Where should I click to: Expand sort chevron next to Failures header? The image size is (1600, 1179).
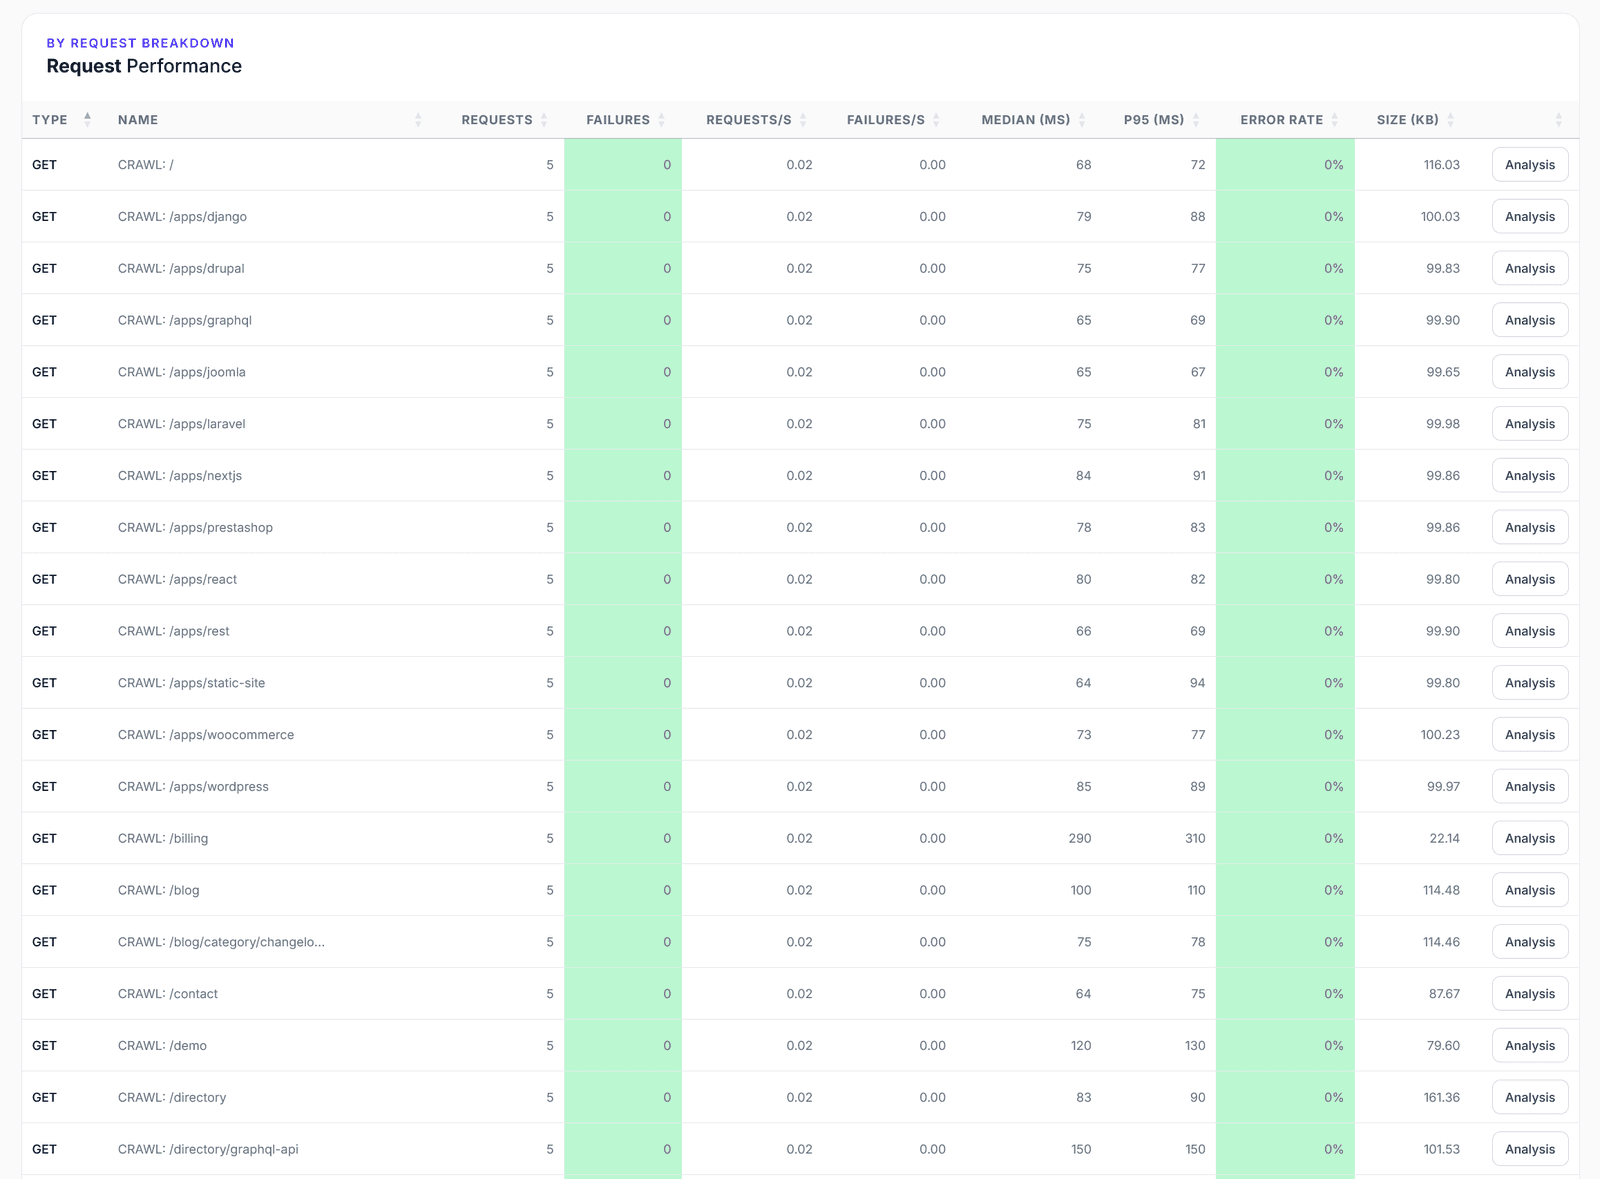(663, 119)
